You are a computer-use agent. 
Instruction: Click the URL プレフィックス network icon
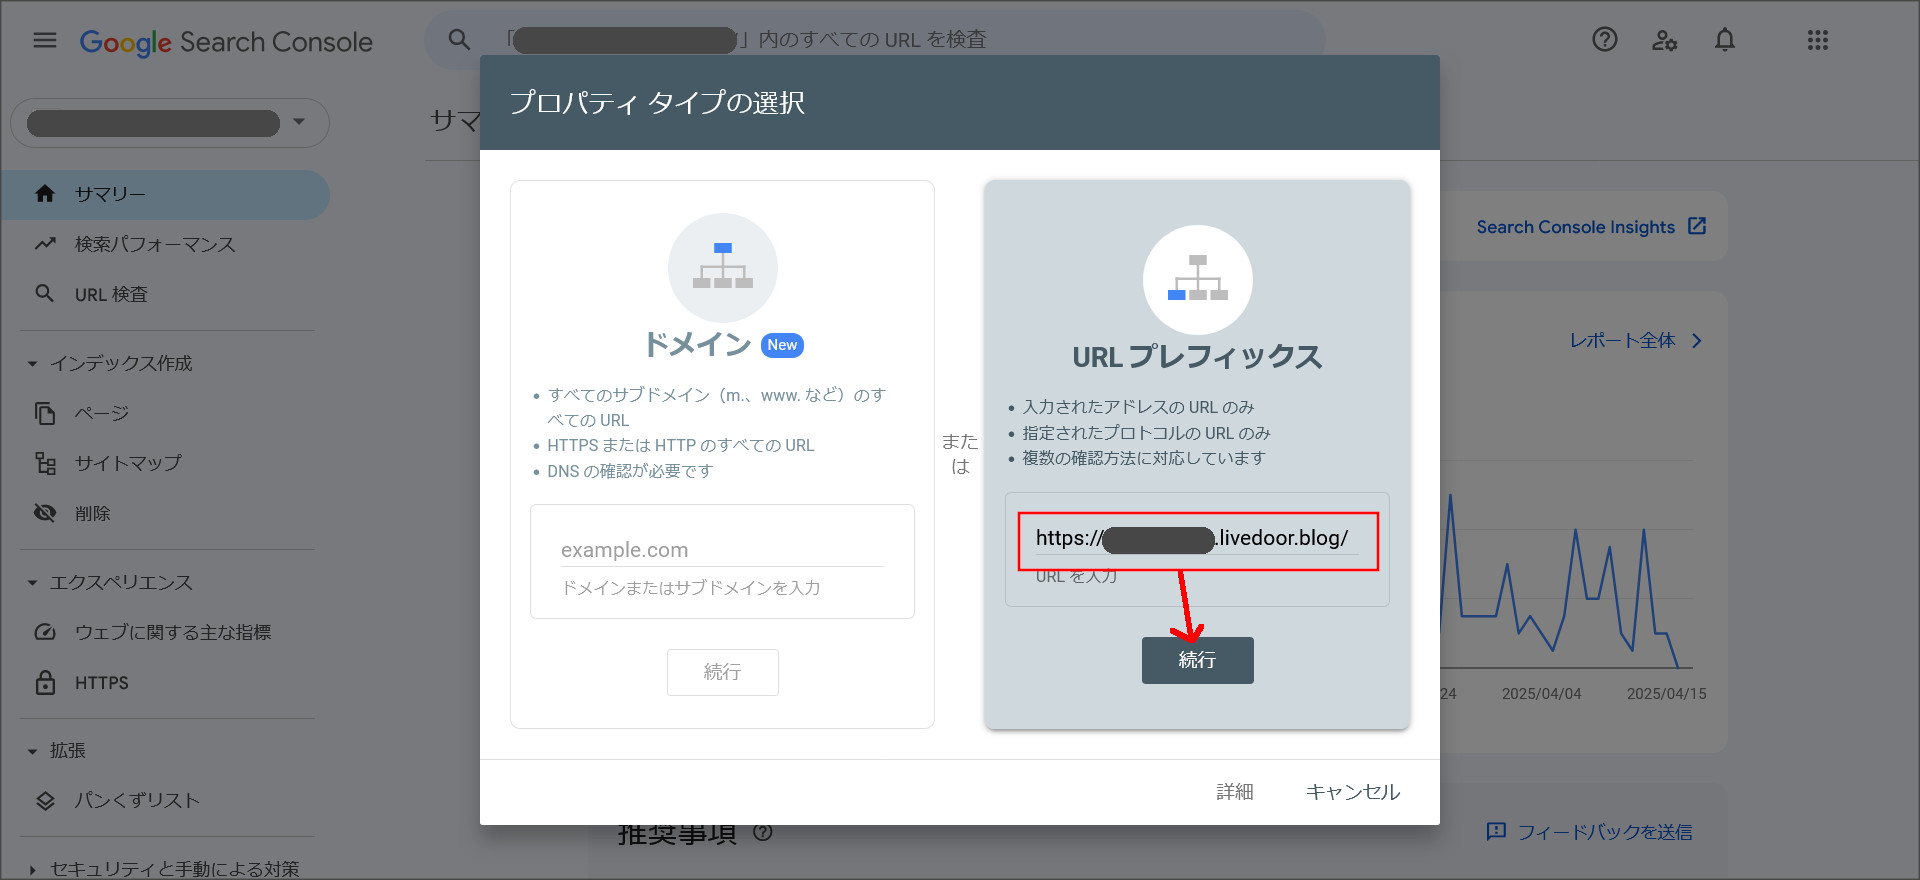[x=1198, y=280]
